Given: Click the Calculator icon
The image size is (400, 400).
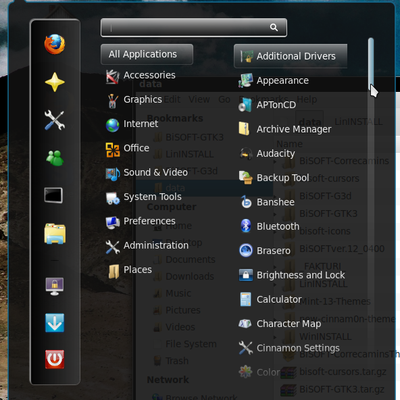Looking at the screenshot, I should tap(246, 299).
